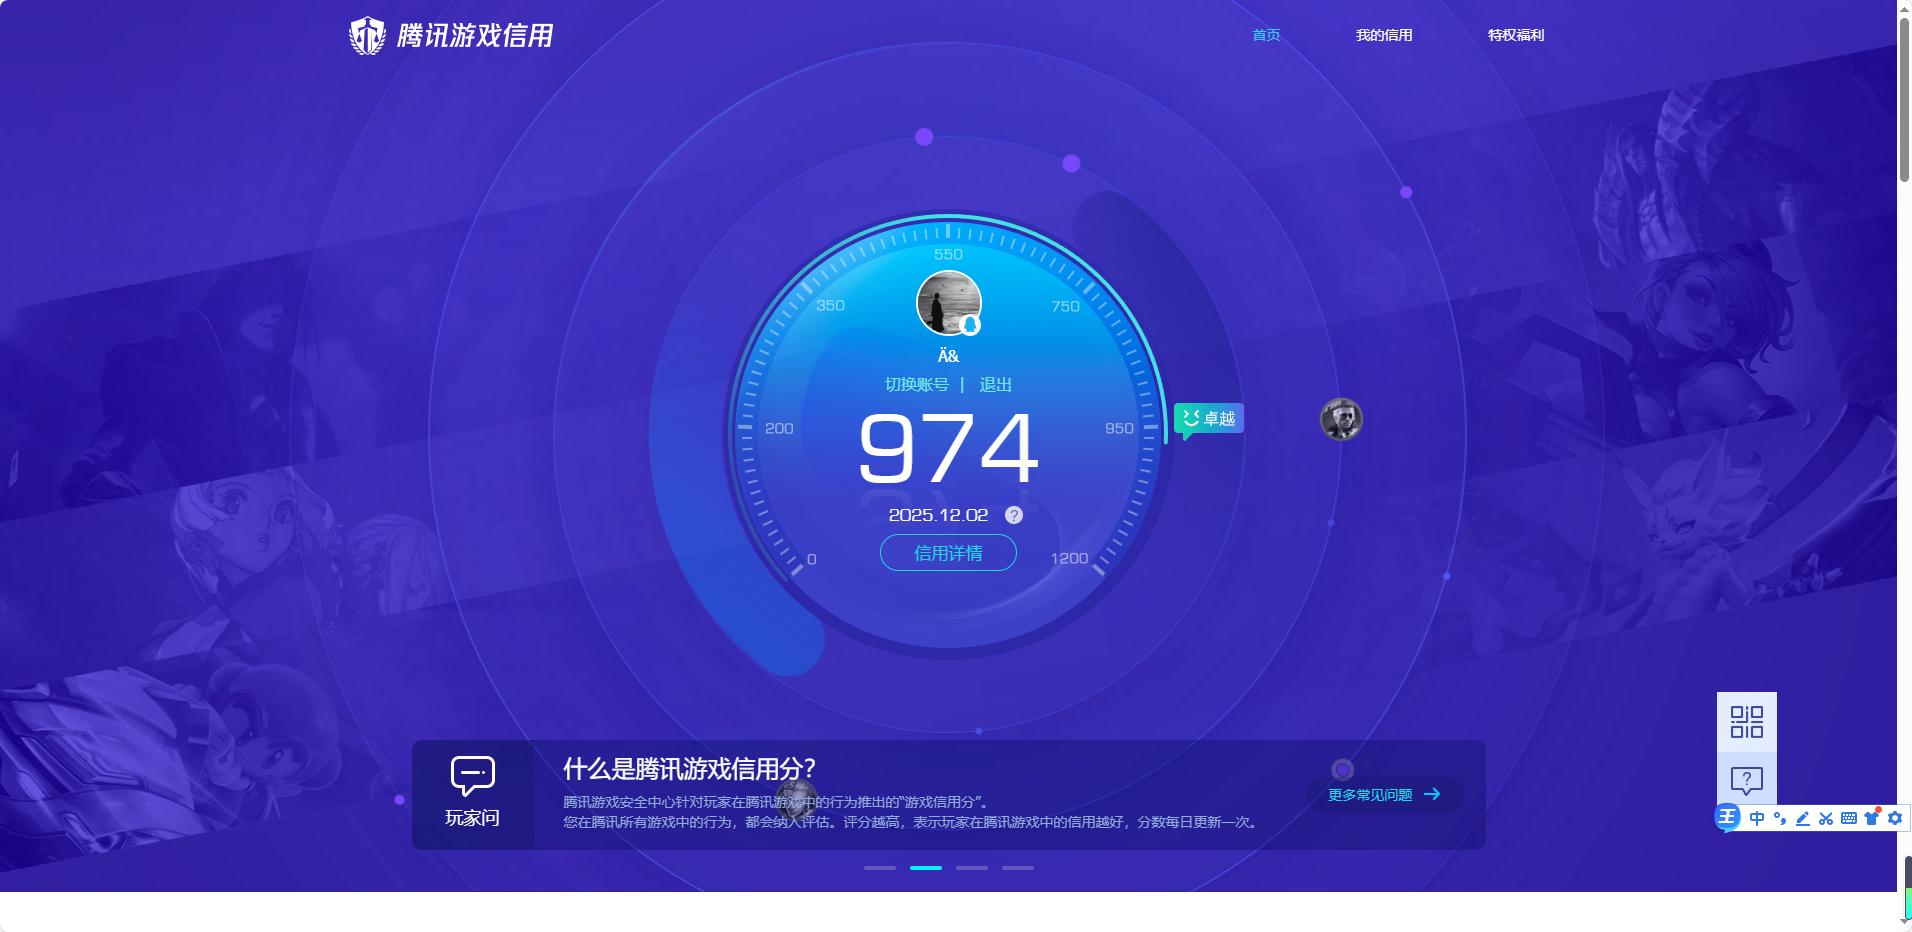
Task: Toggle the 中 Chinese/English input mode
Action: [x=1757, y=818]
